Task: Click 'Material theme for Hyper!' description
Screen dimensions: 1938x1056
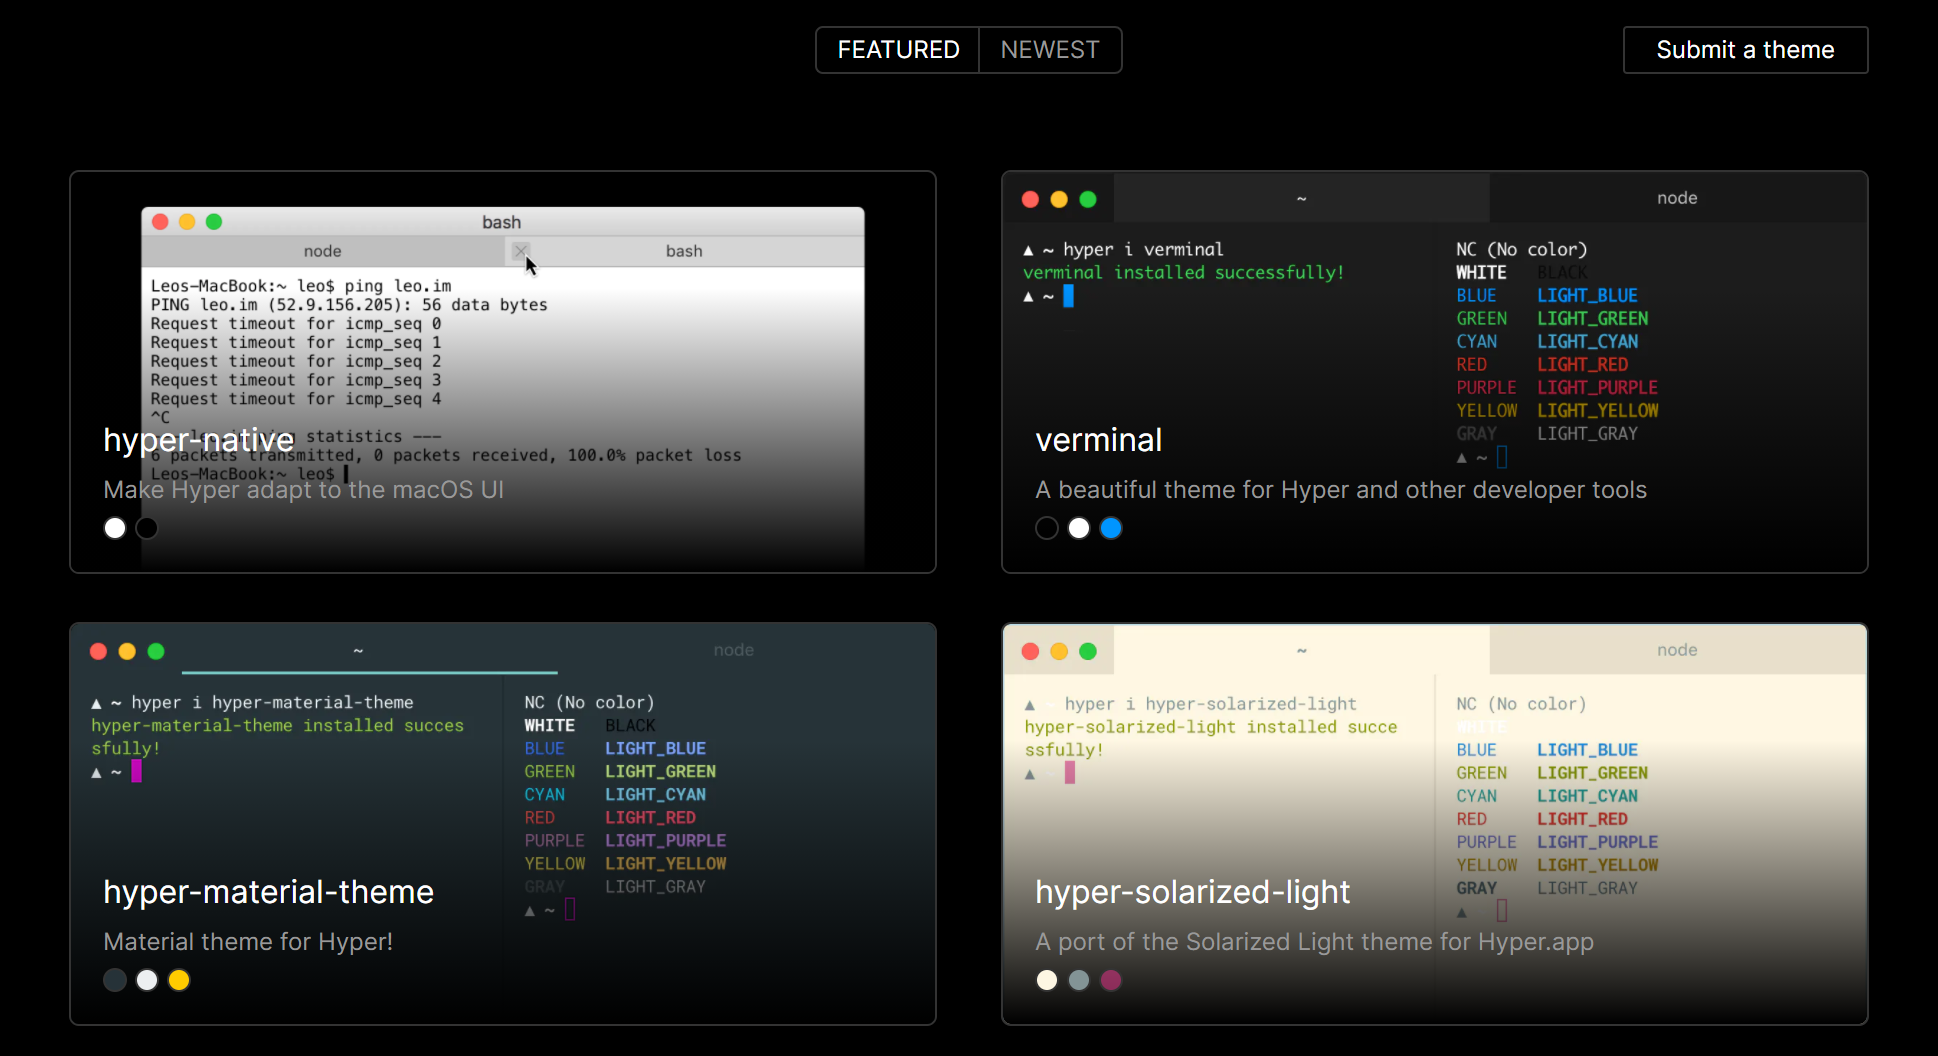Action: (x=248, y=942)
